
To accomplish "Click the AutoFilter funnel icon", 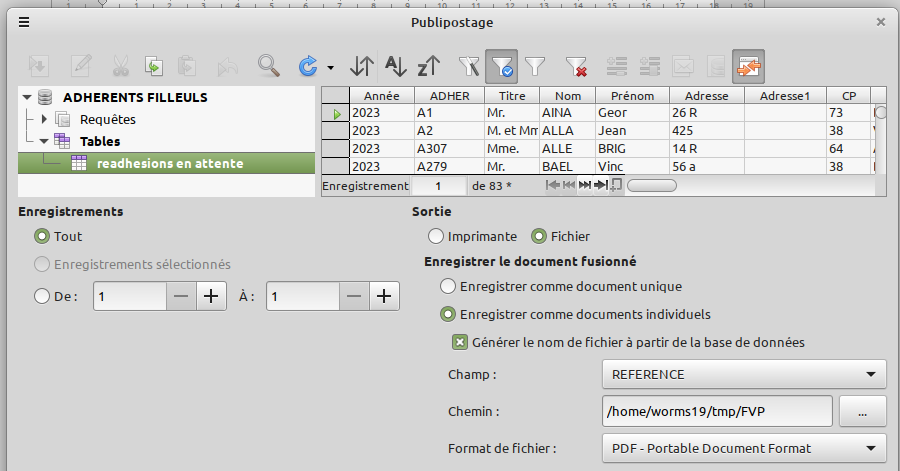I will (468, 67).
